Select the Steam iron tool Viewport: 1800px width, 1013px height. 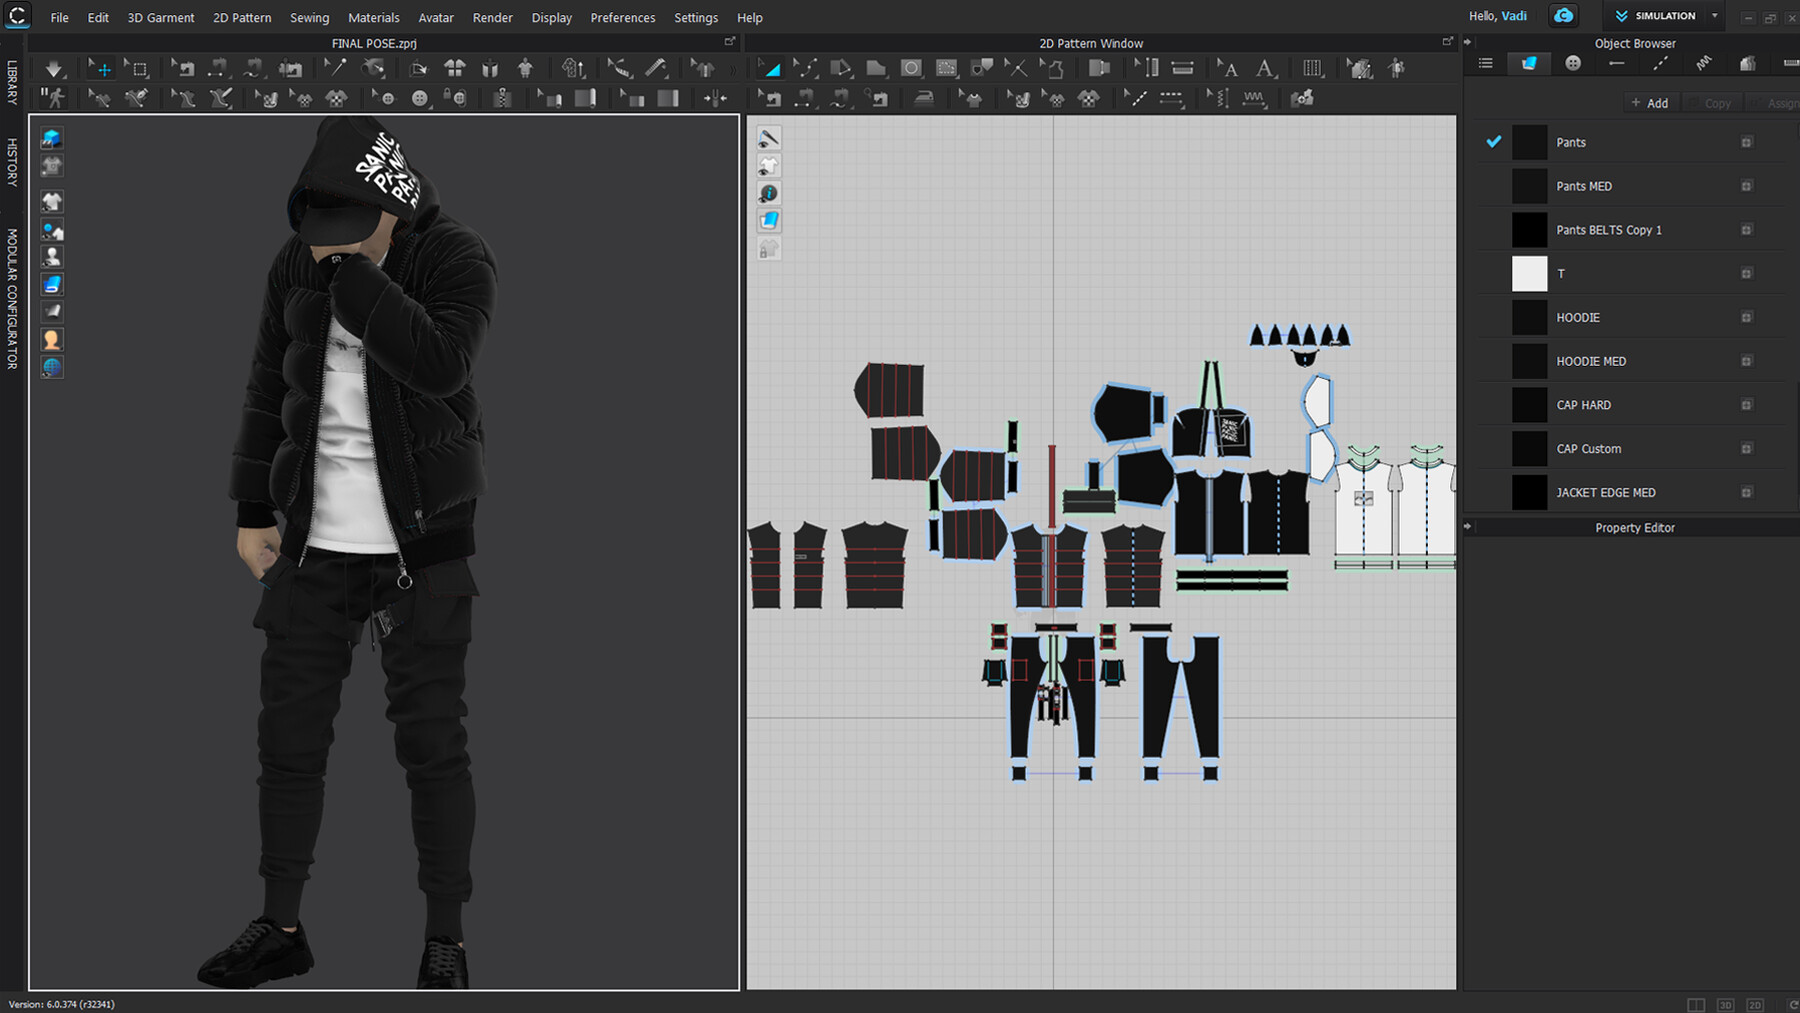pos(924,98)
